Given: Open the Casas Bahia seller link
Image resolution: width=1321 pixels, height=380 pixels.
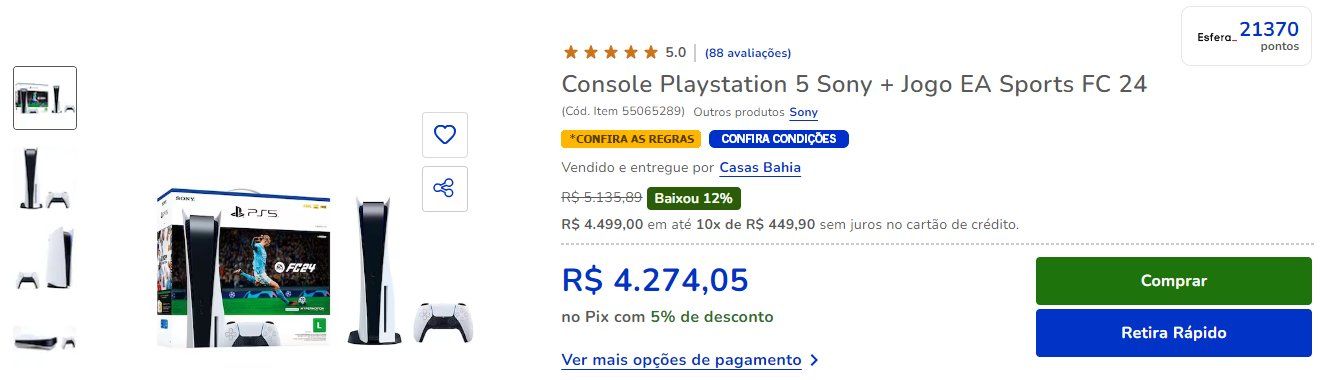Looking at the screenshot, I should pyautogui.click(x=760, y=167).
